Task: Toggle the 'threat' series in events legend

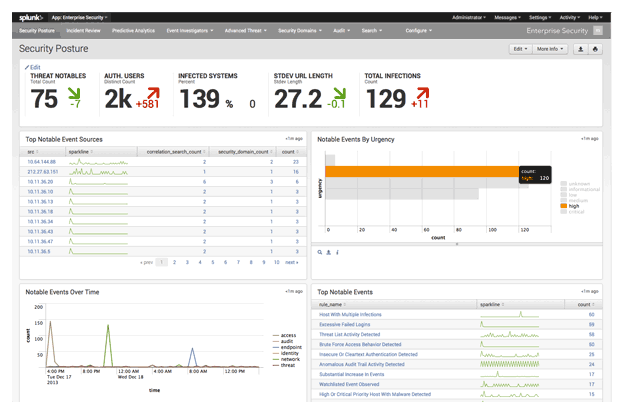Action: click(284, 365)
